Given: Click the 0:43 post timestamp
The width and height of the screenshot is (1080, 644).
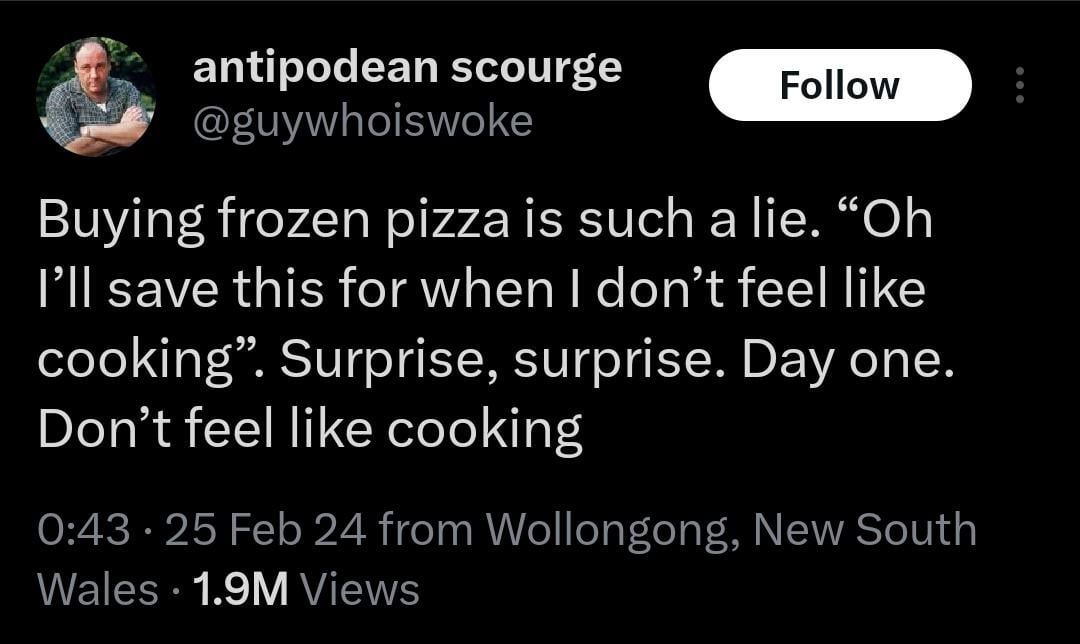Looking at the screenshot, I should [x=82, y=530].
